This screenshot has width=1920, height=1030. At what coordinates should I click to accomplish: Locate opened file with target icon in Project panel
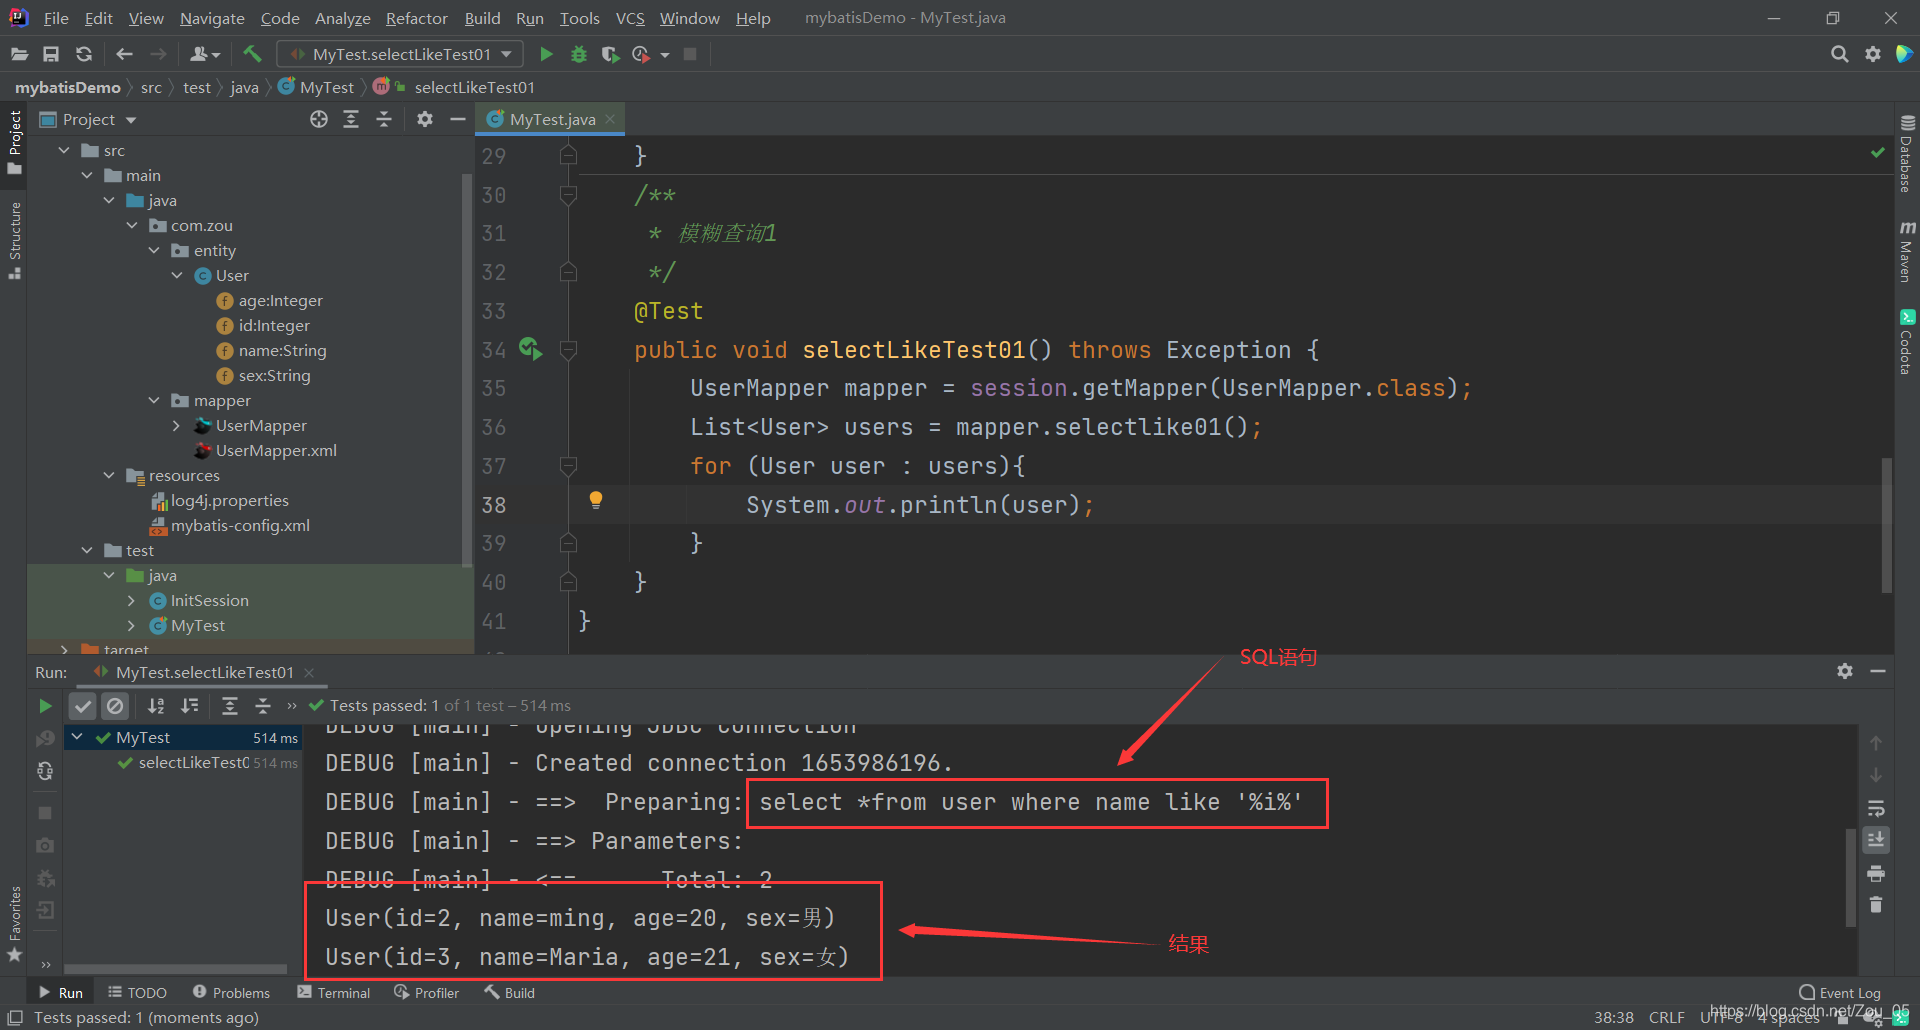pyautogui.click(x=319, y=119)
